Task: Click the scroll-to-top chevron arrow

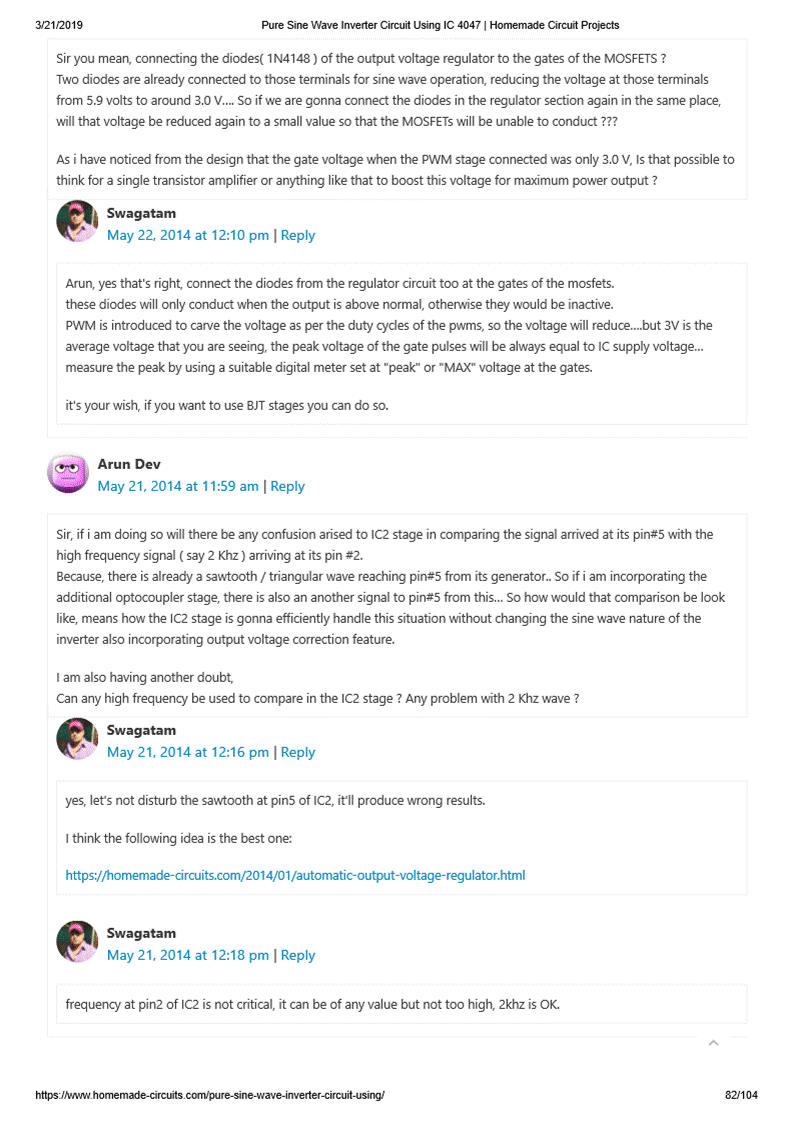Action: click(713, 1043)
